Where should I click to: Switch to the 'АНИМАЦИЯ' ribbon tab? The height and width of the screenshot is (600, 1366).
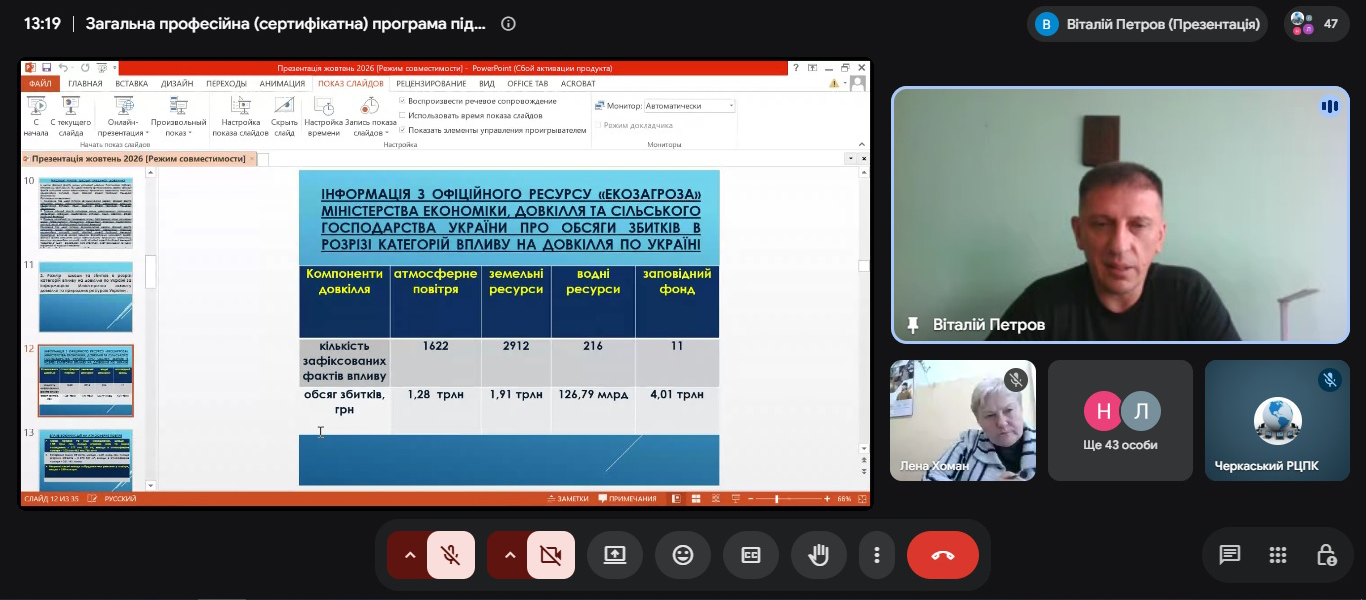(282, 84)
